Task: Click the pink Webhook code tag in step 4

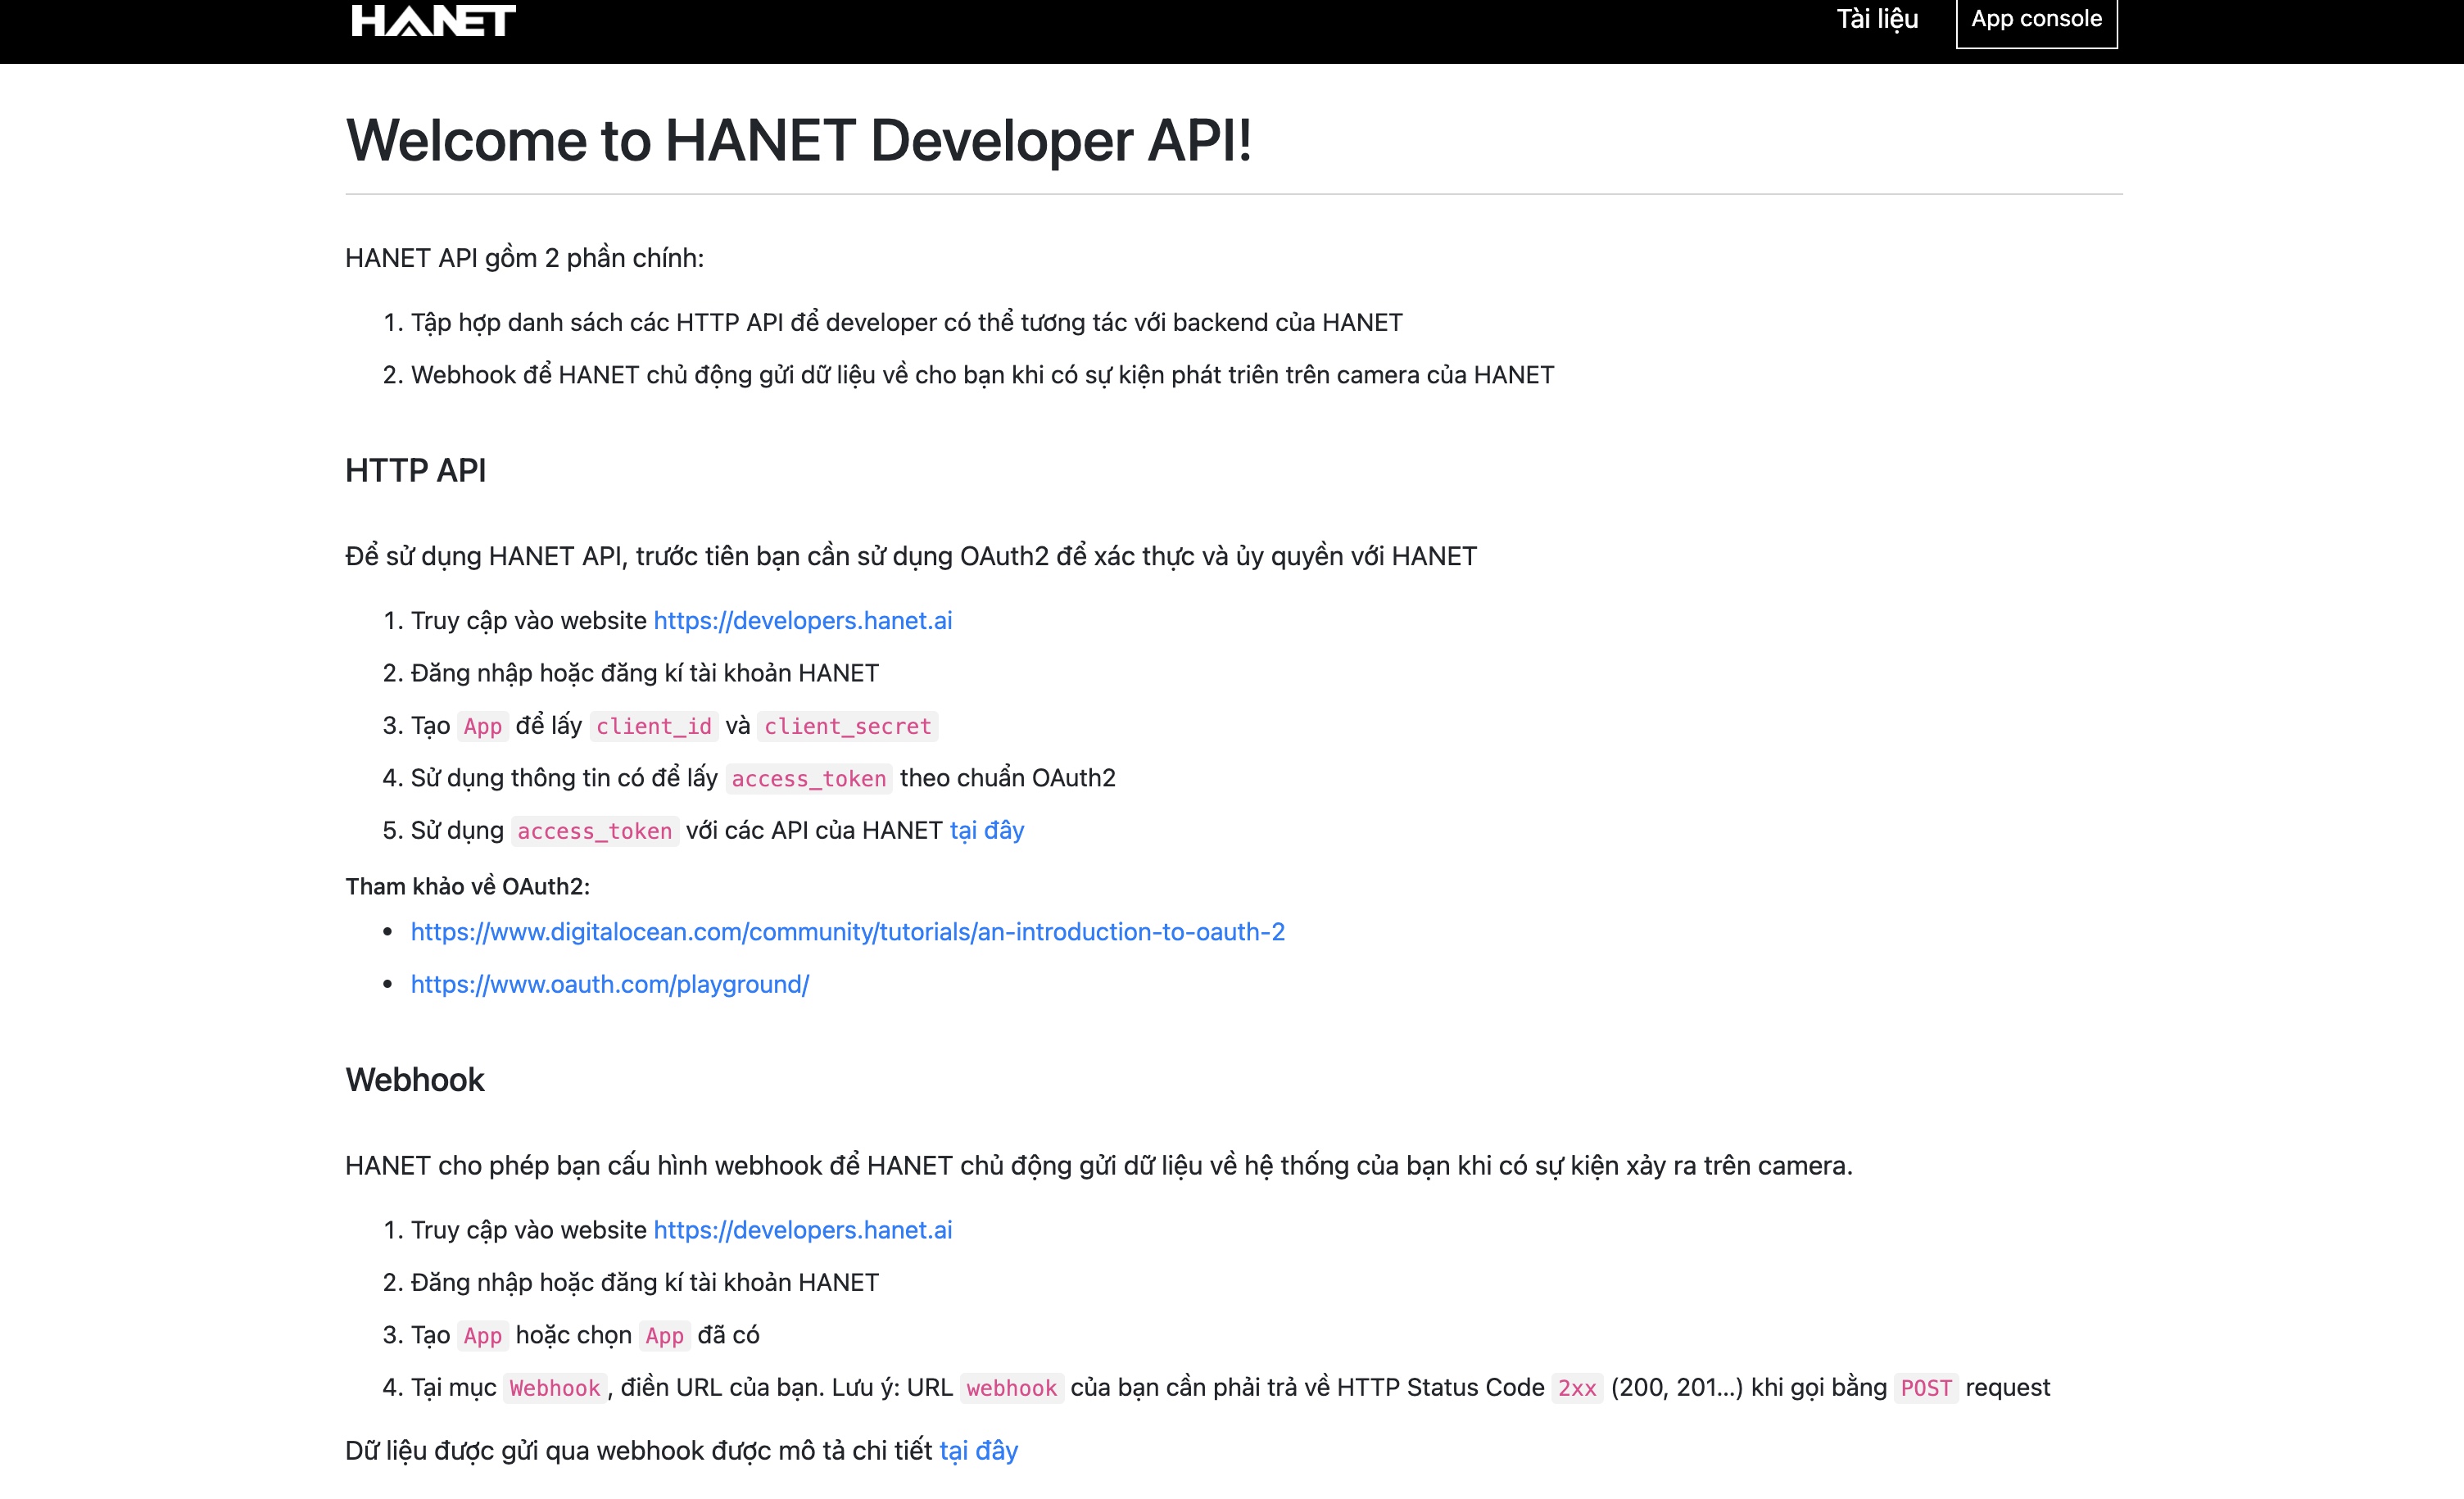Action: coord(554,1387)
